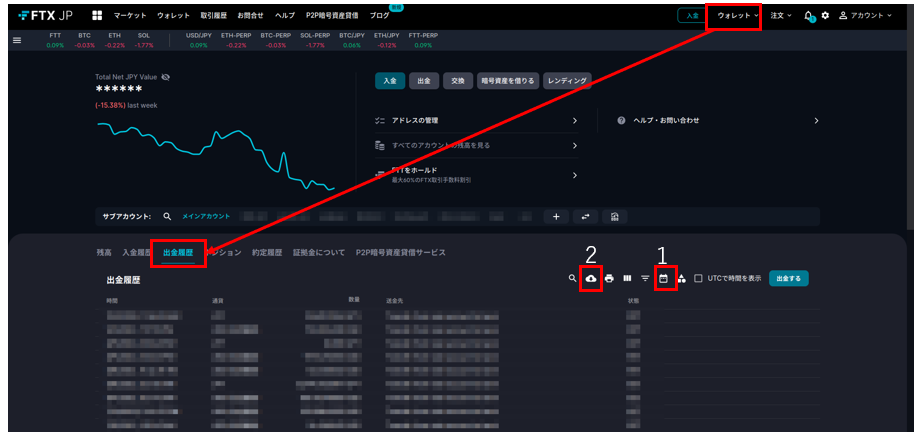
Task: Click the help question mark icon
Action: tap(621, 121)
